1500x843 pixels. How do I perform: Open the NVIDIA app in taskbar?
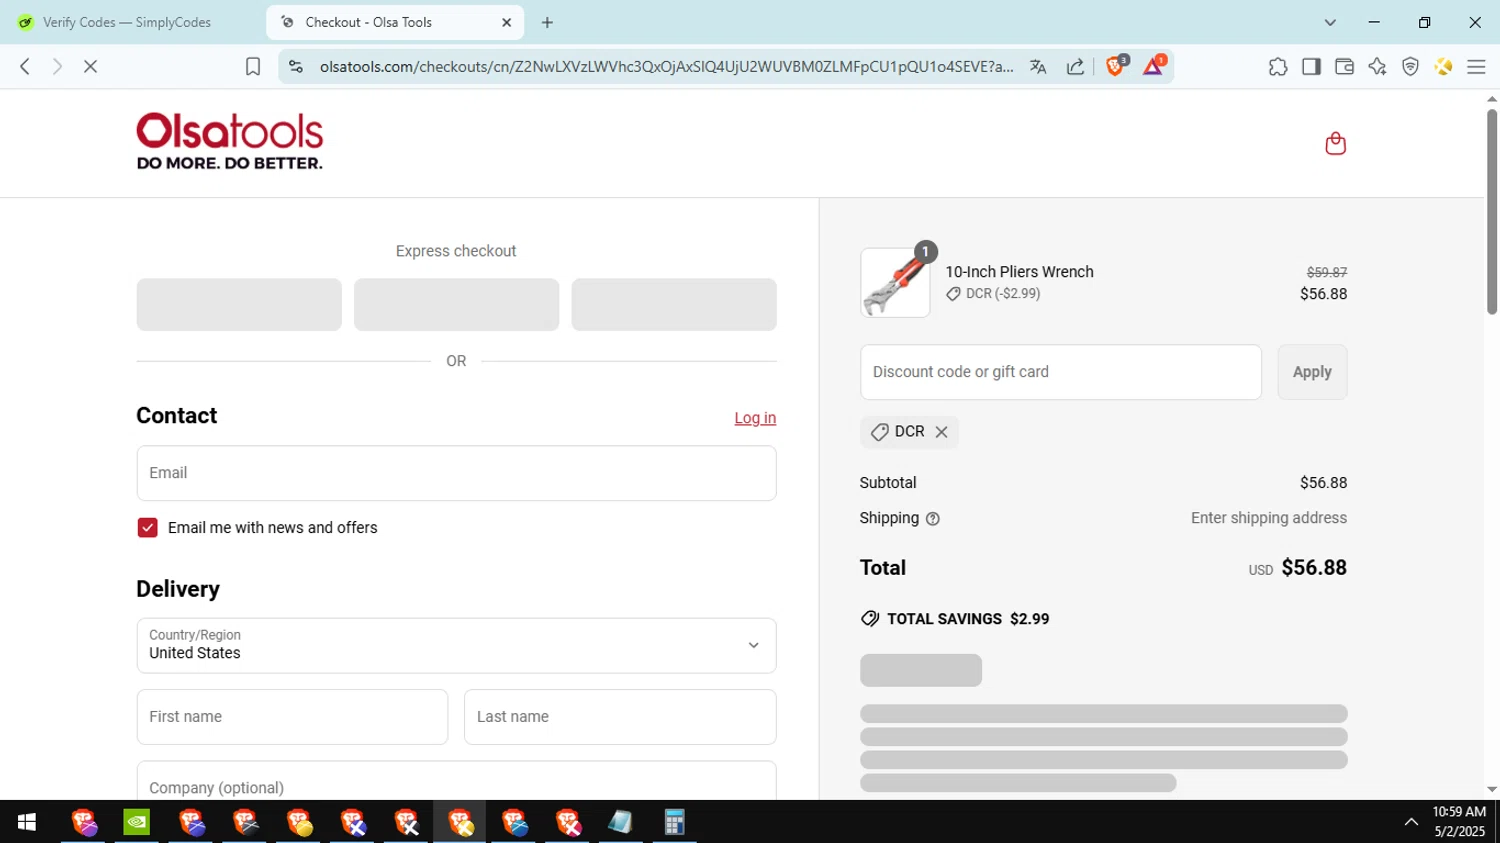(x=137, y=822)
